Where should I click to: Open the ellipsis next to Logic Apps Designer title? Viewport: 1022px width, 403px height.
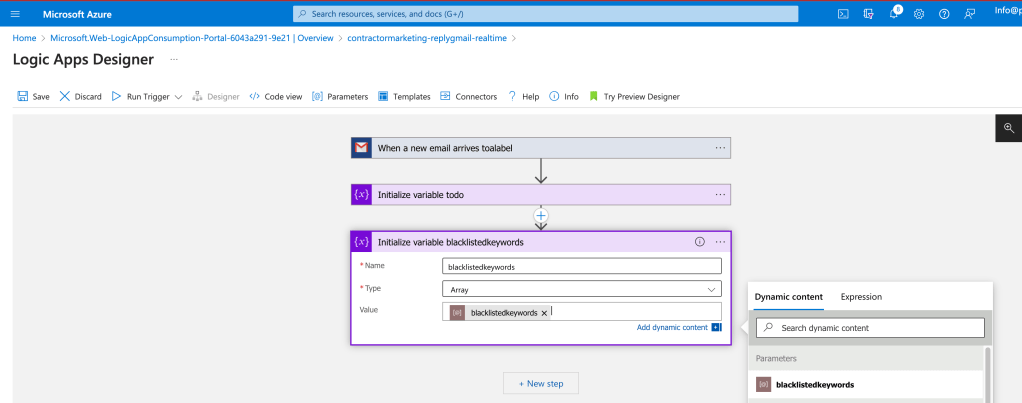[174, 59]
